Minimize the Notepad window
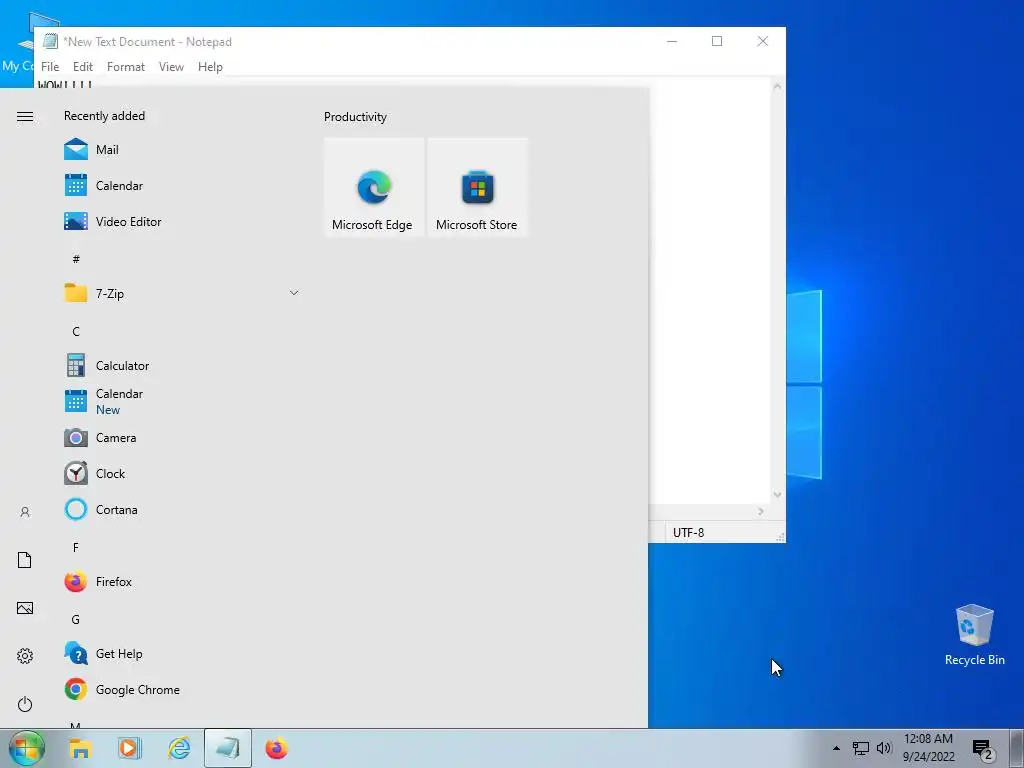Viewport: 1024px width, 768px height. [672, 41]
